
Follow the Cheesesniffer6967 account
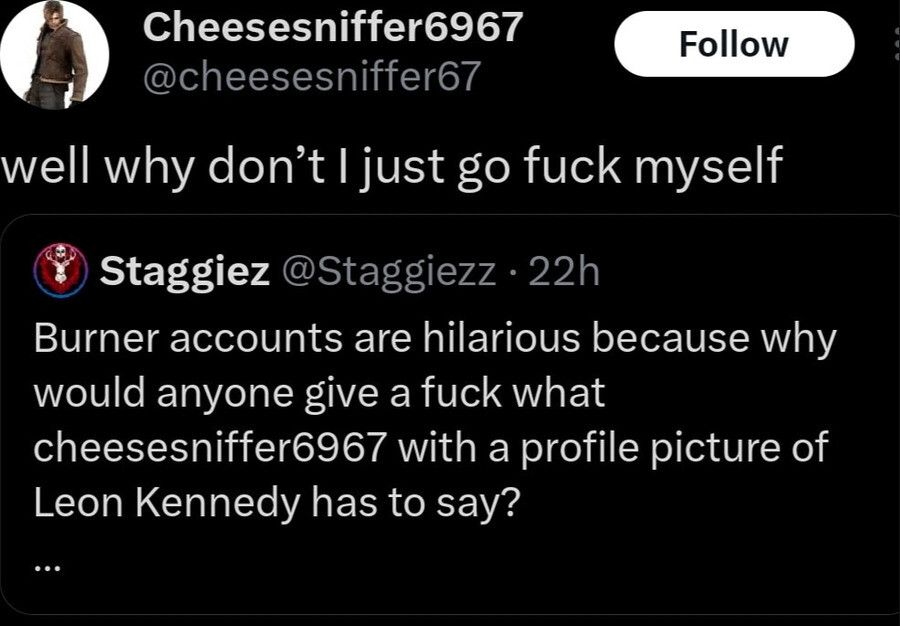[735, 43]
